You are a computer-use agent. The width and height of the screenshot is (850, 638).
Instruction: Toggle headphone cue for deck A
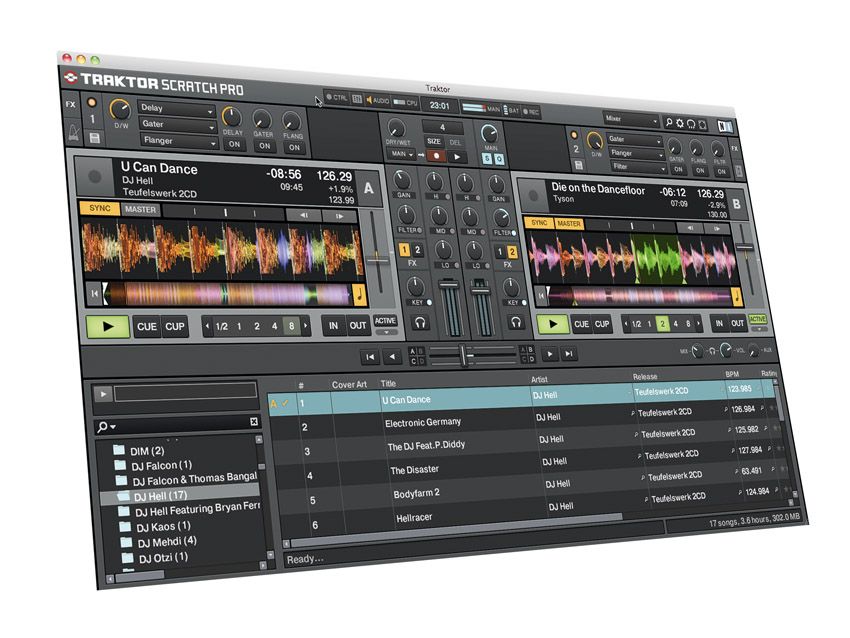420,323
